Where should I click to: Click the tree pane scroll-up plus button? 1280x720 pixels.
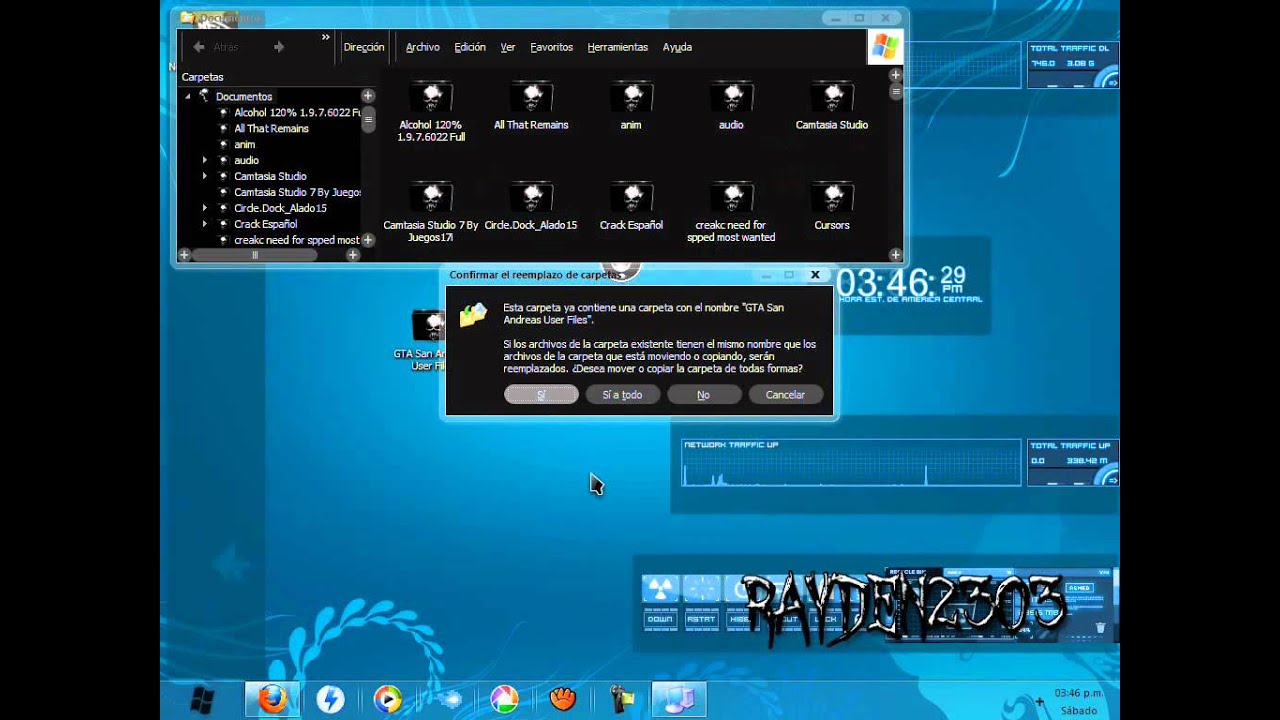tap(368, 96)
